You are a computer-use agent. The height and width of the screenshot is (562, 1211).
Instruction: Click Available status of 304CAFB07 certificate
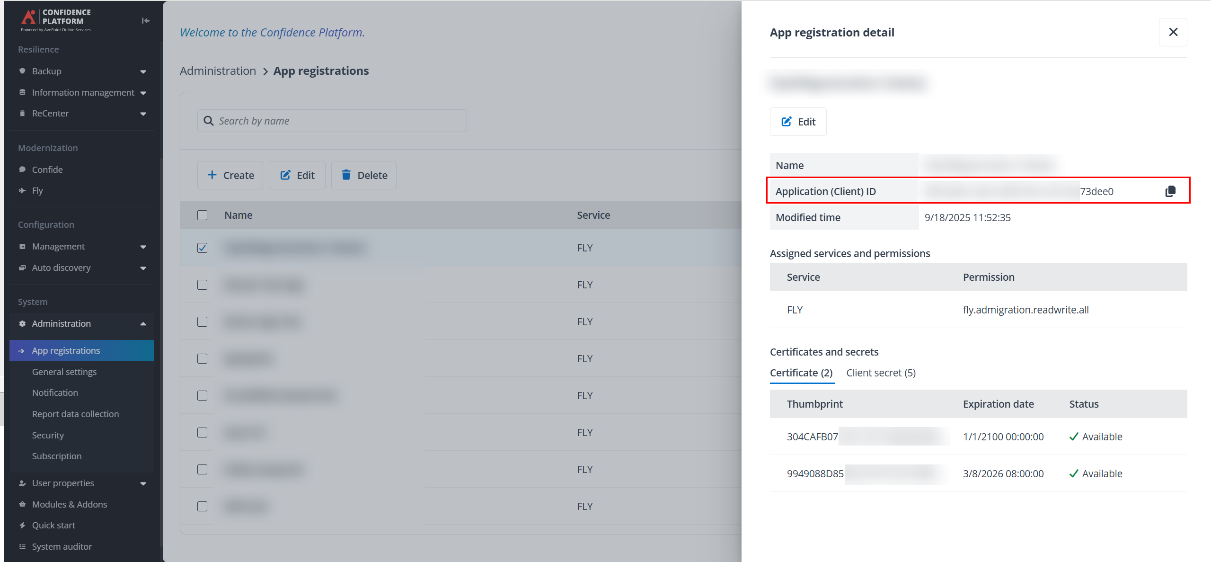(x=1096, y=437)
